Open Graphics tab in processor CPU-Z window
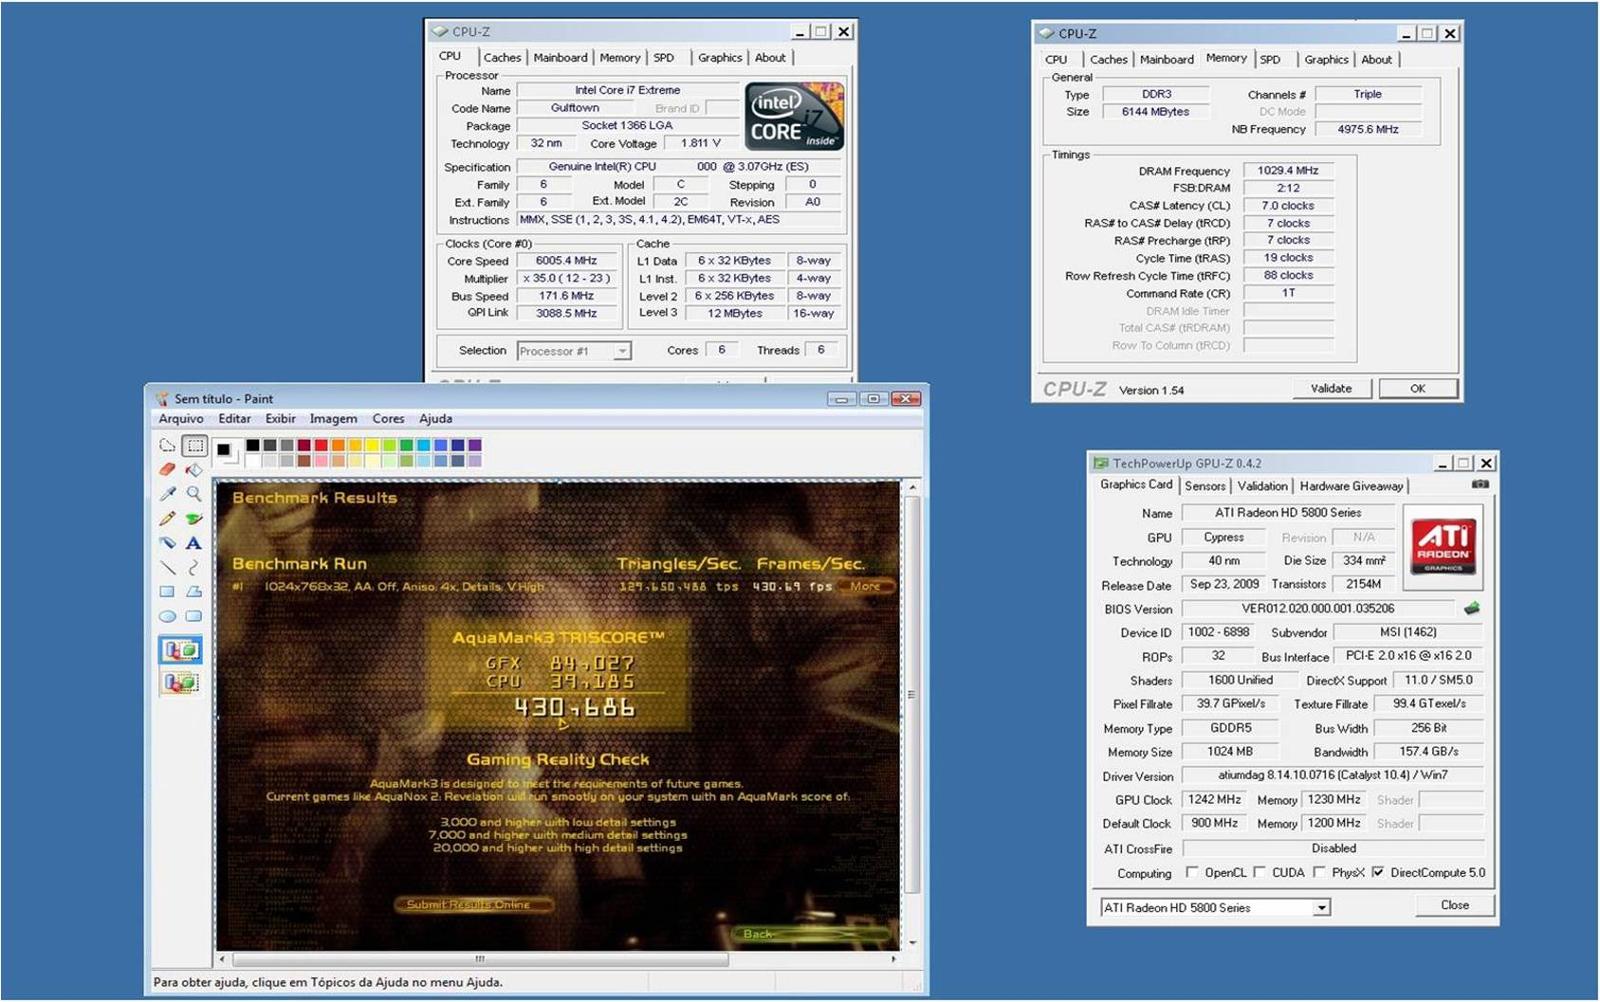The height and width of the screenshot is (1002, 1600). pyautogui.click(x=720, y=58)
